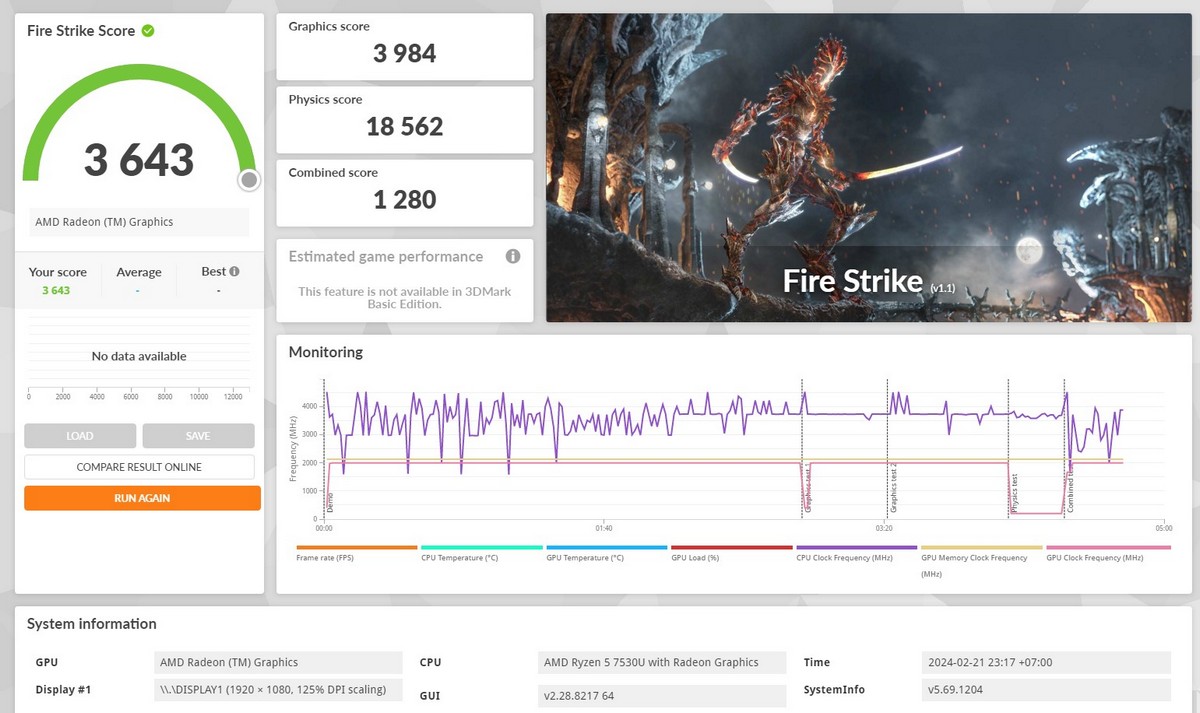Image resolution: width=1200 pixels, height=713 pixels.
Task: Click the Combined test chart marker
Action: 1070,490
